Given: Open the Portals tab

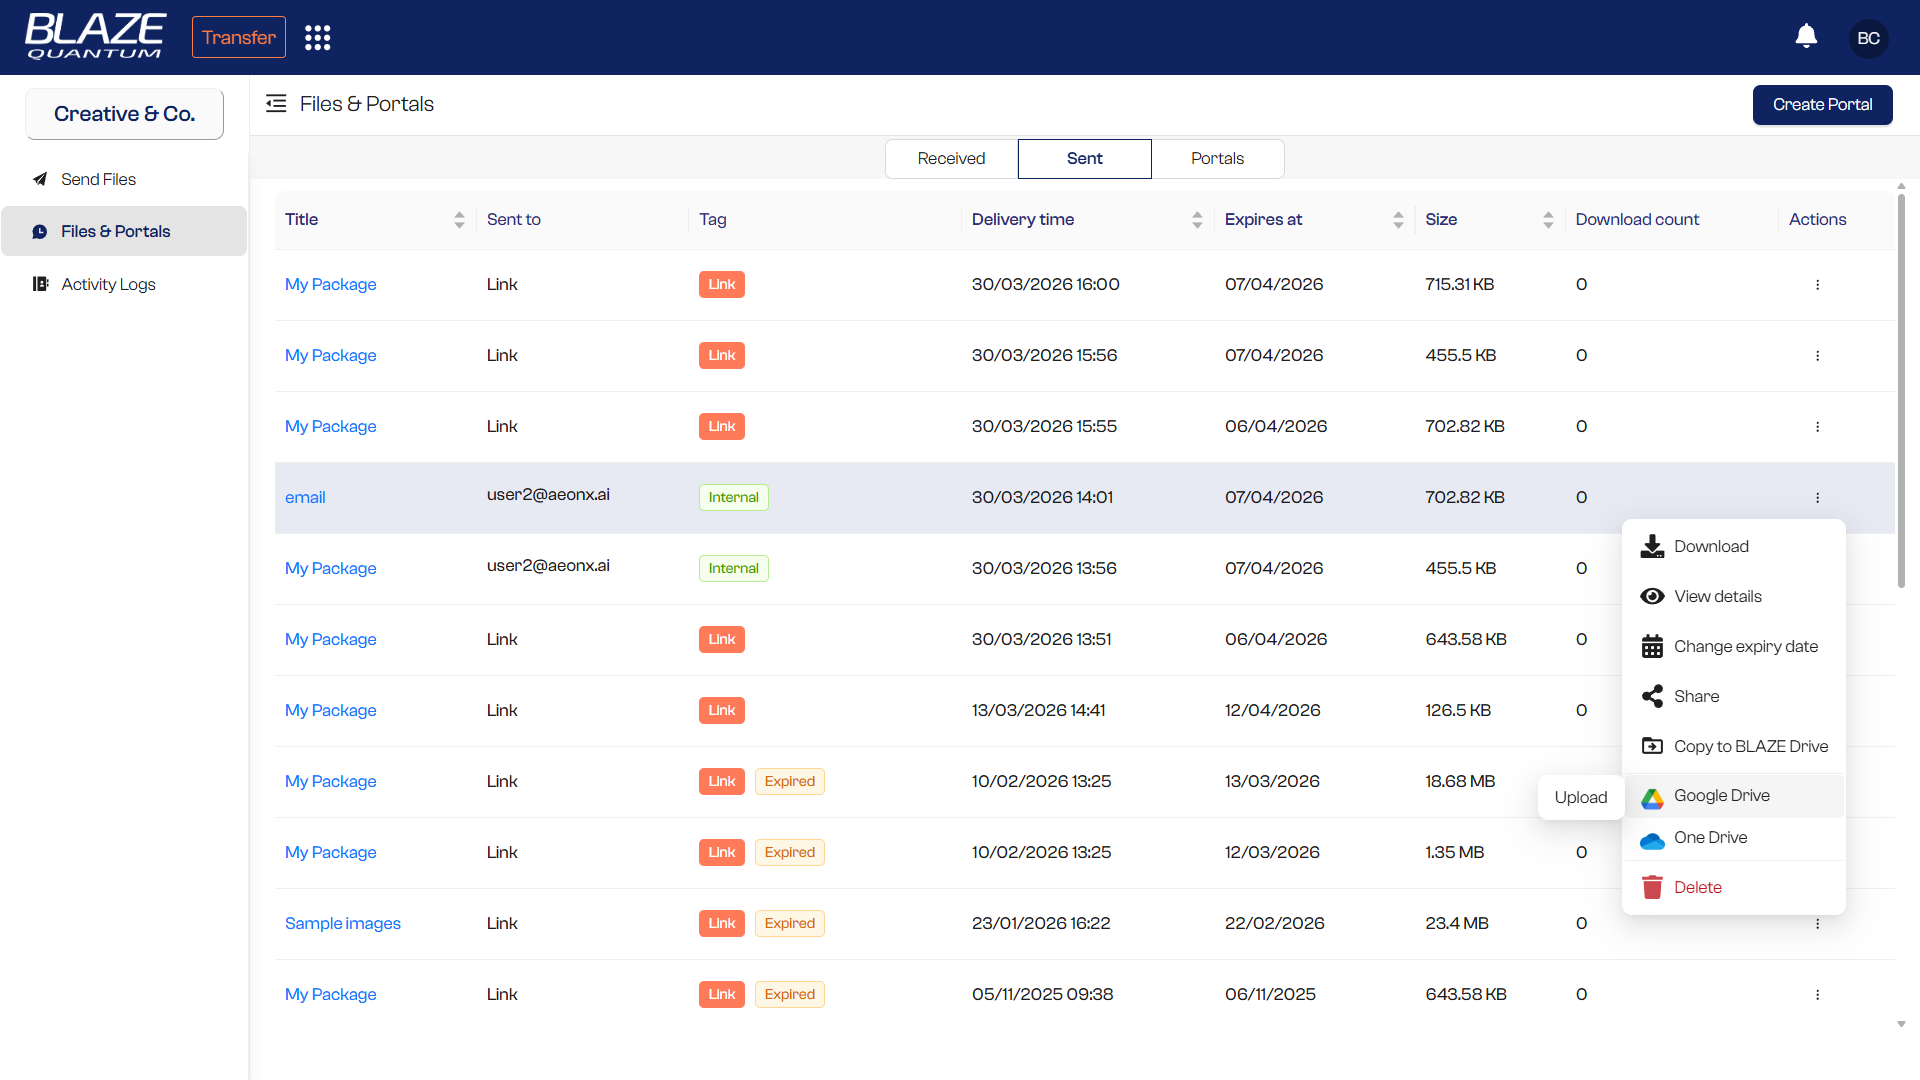Looking at the screenshot, I should [1217, 158].
